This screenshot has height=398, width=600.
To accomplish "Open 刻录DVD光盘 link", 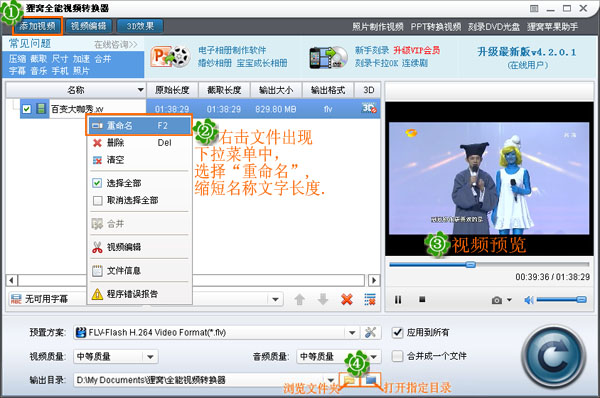I will 494,27.
